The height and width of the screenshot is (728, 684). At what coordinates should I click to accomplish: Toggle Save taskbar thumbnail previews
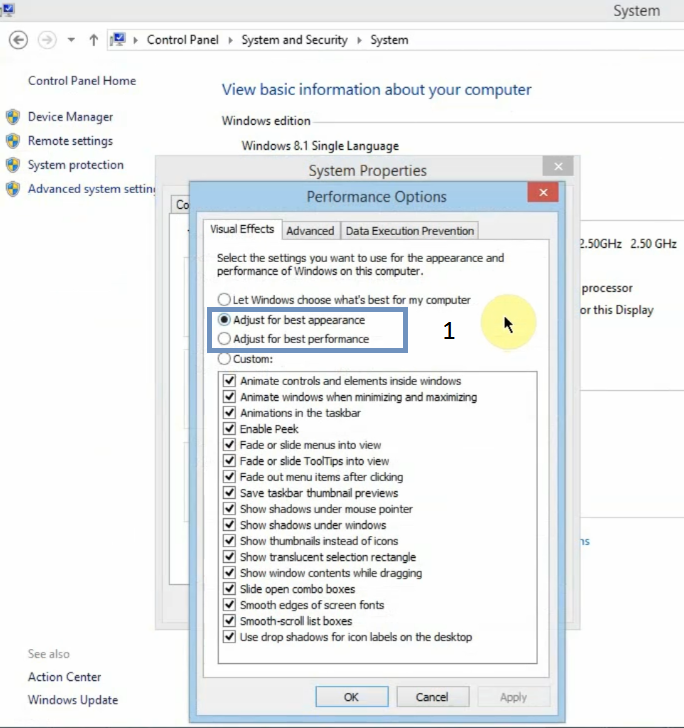[x=229, y=493]
